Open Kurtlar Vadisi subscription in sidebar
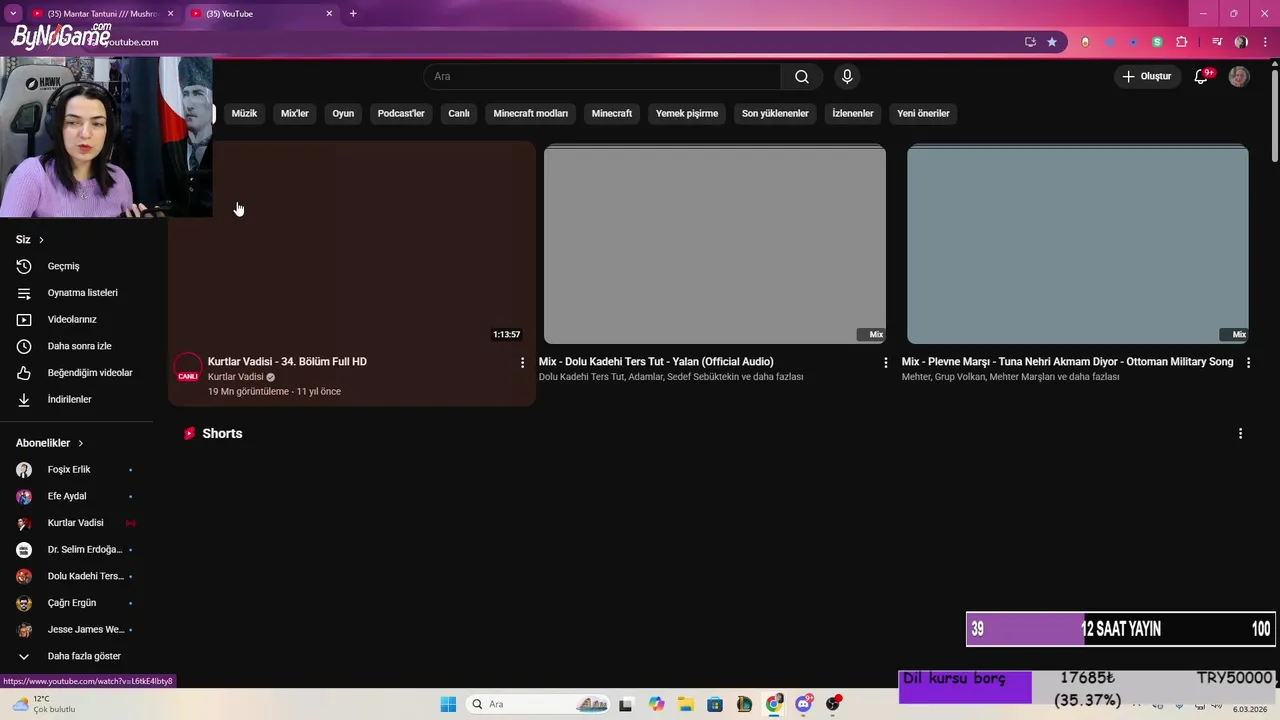 [78, 523]
